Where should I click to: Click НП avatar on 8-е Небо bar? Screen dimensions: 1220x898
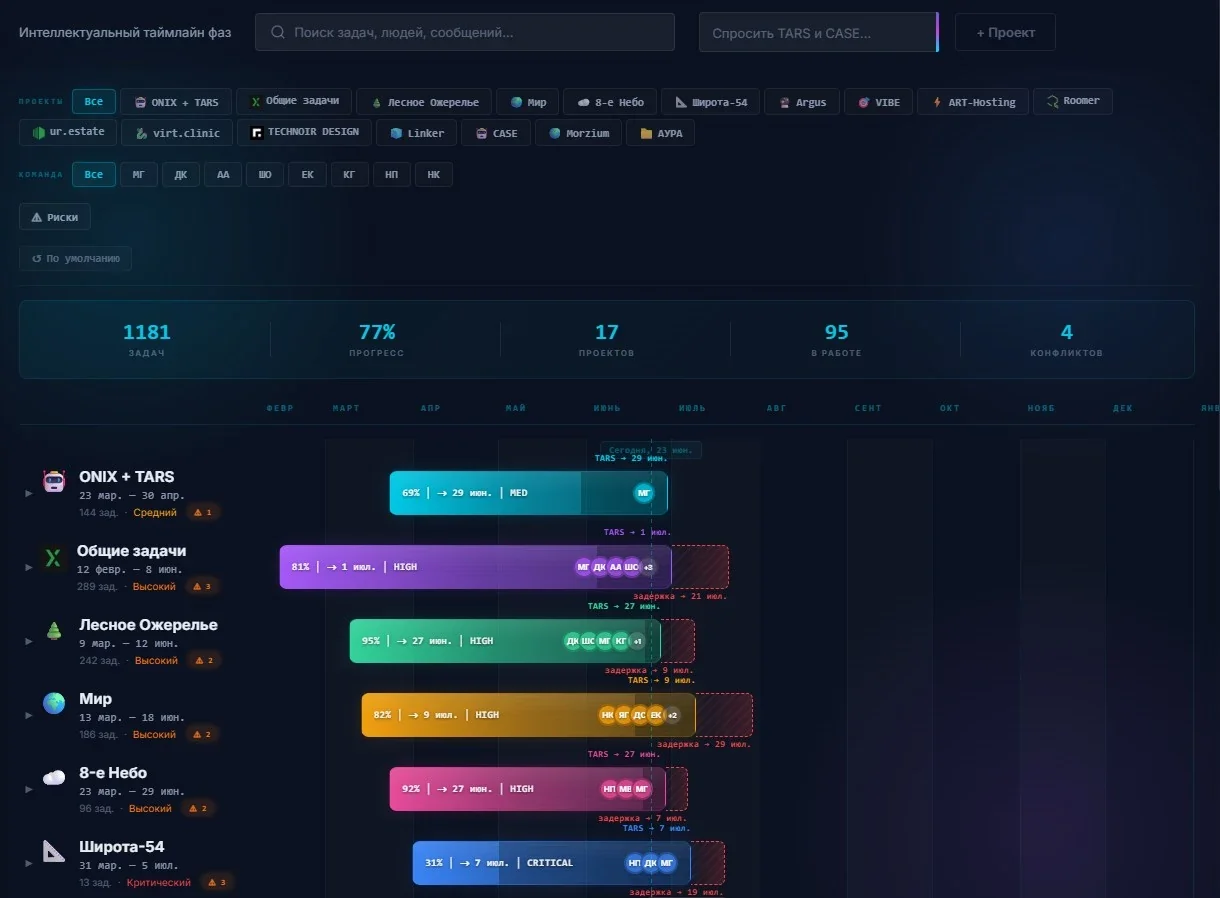coord(610,789)
